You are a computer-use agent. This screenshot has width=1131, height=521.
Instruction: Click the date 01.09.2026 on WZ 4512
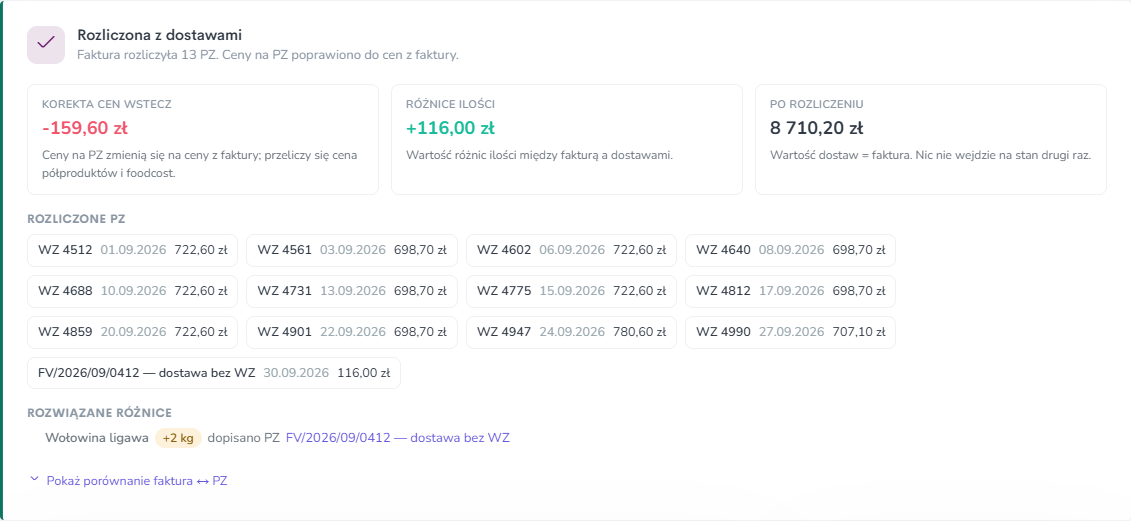[x=133, y=250]
